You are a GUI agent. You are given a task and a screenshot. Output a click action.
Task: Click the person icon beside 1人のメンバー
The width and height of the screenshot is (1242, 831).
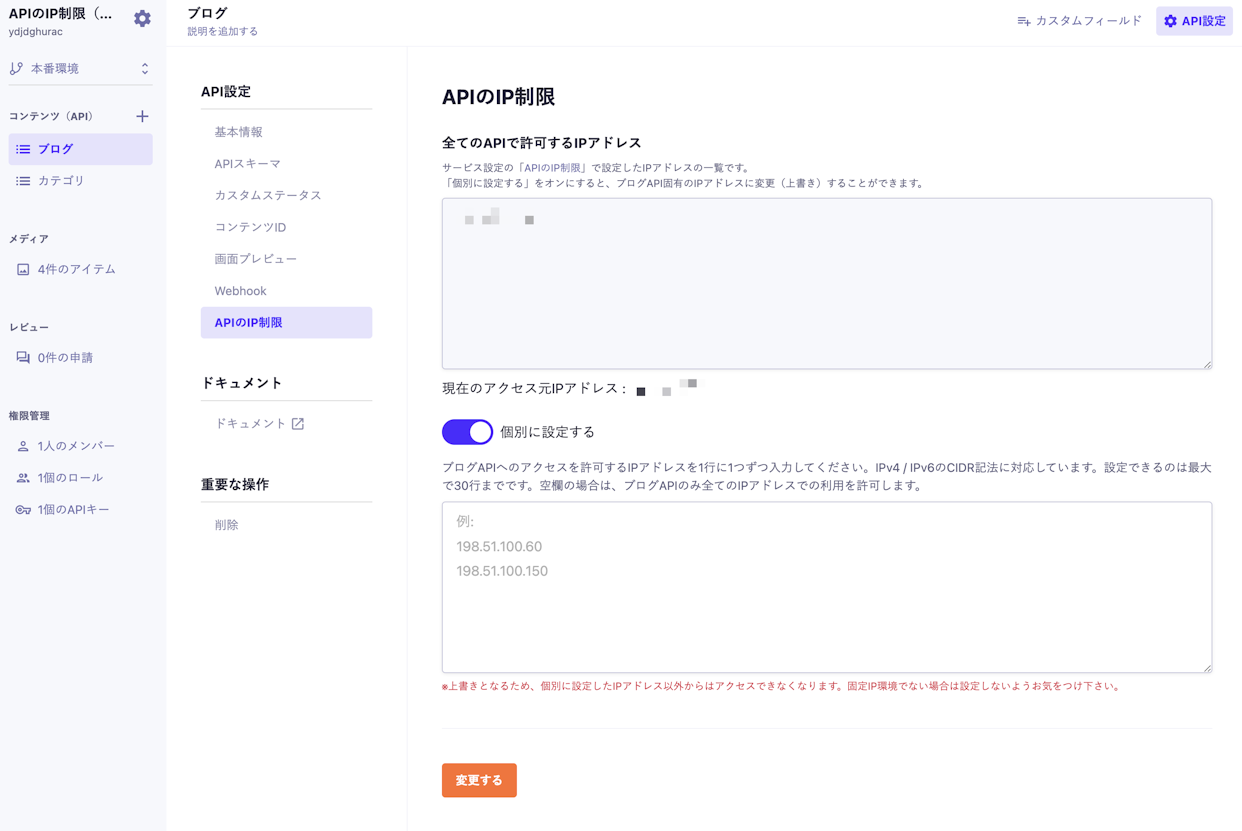click(23, 446)
